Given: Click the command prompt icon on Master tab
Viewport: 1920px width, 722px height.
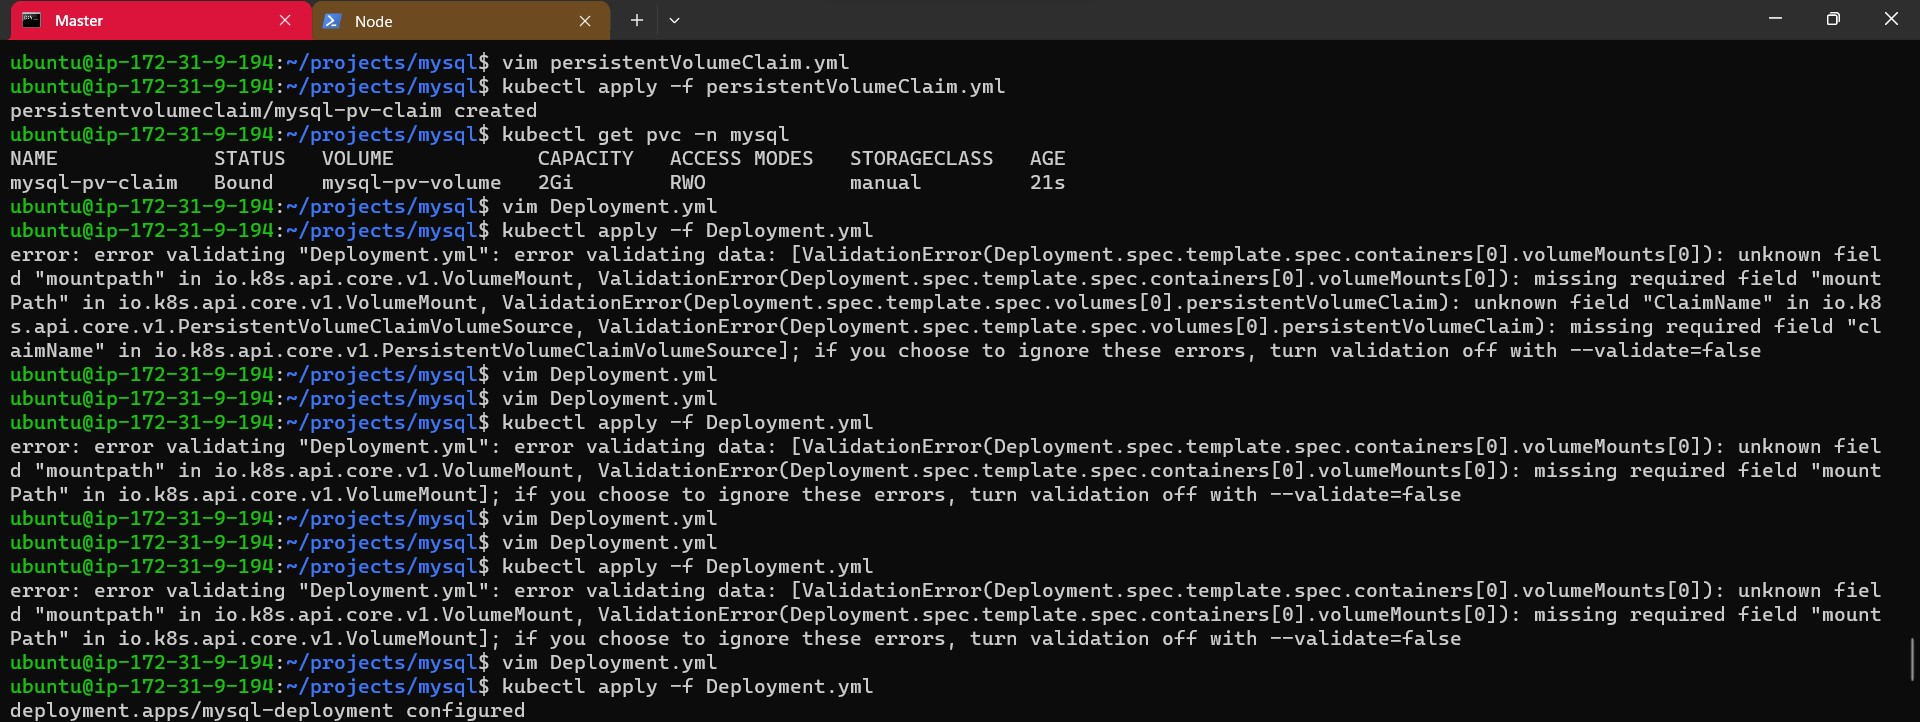Looking at the screenshot, I should point(32,20).
